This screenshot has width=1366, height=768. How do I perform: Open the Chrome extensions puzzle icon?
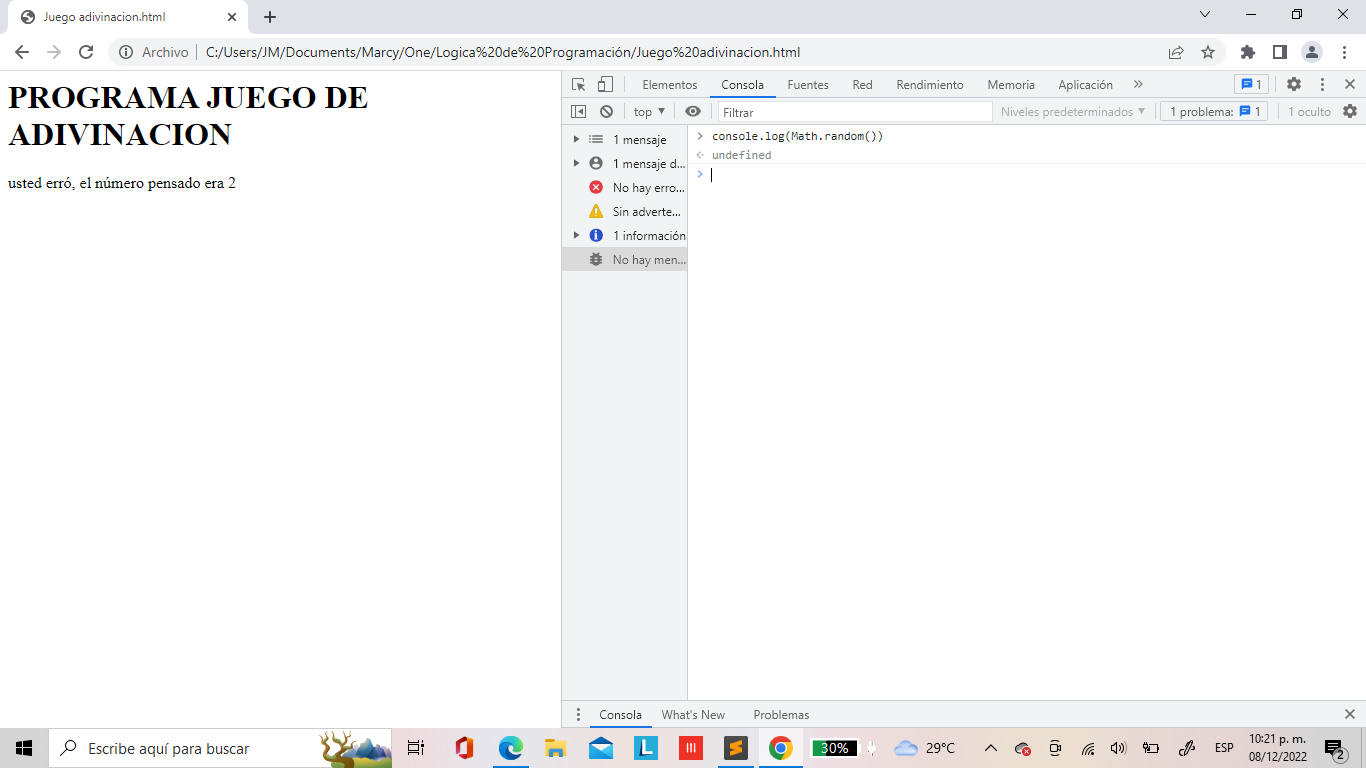pyautogui.click(x=1248, y=52)
